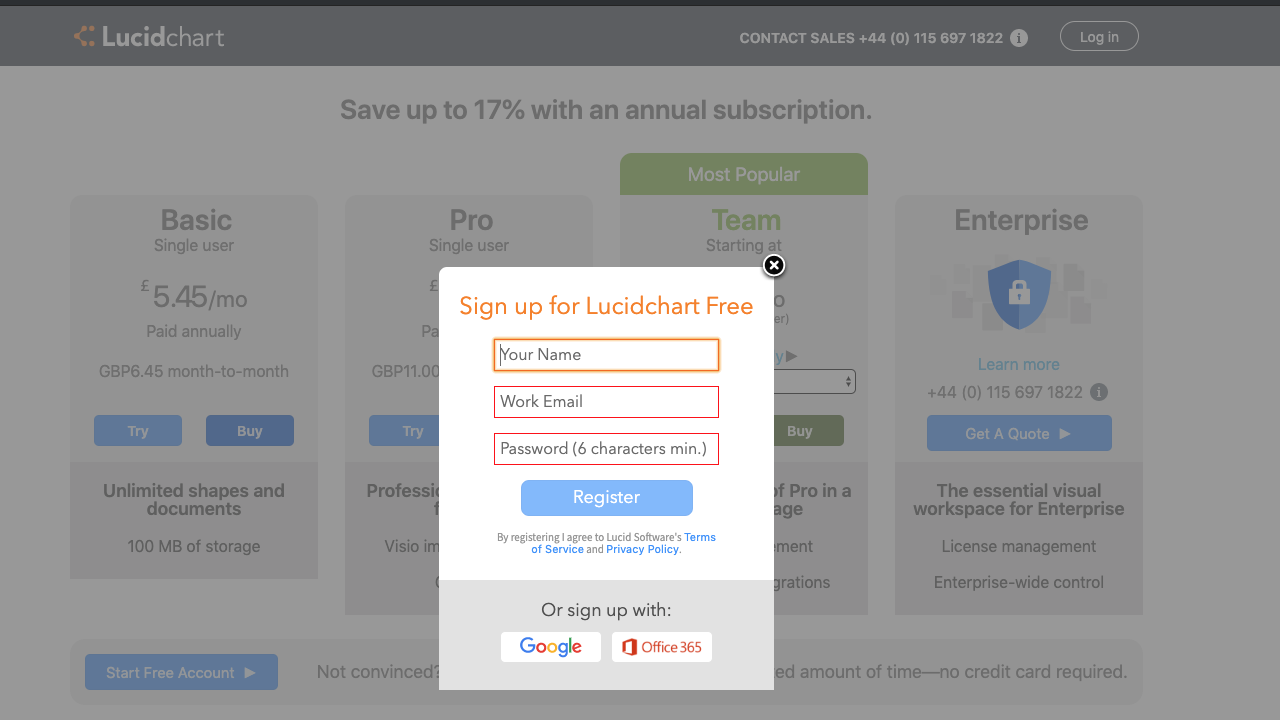Select the Password input field
1280x720 pixels.
[606, 449]
